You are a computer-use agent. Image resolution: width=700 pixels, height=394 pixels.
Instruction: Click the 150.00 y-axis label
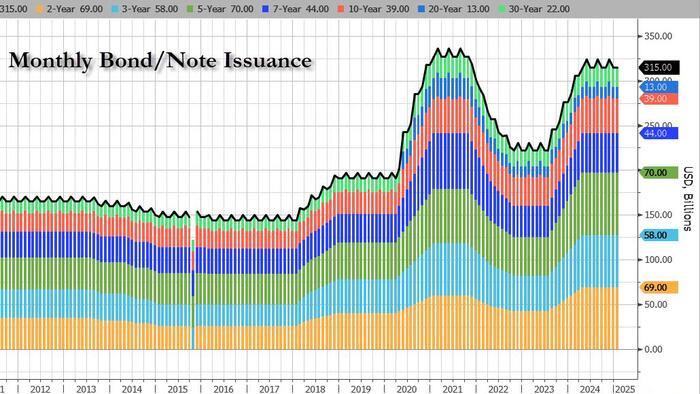(658, 215)
